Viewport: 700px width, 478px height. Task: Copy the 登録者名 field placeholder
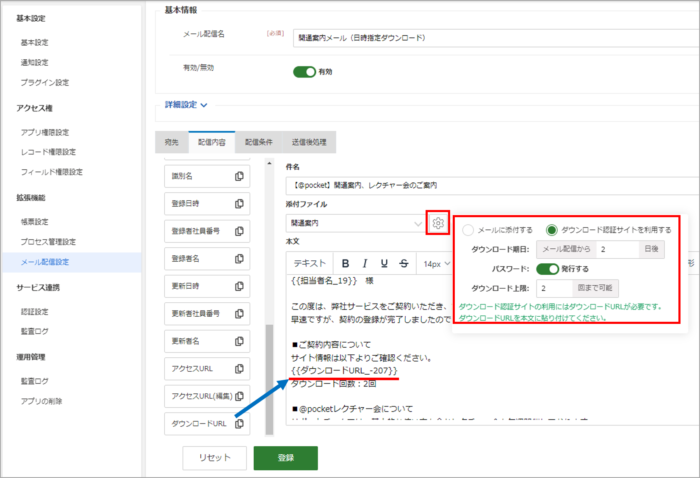tap(239, 259)
